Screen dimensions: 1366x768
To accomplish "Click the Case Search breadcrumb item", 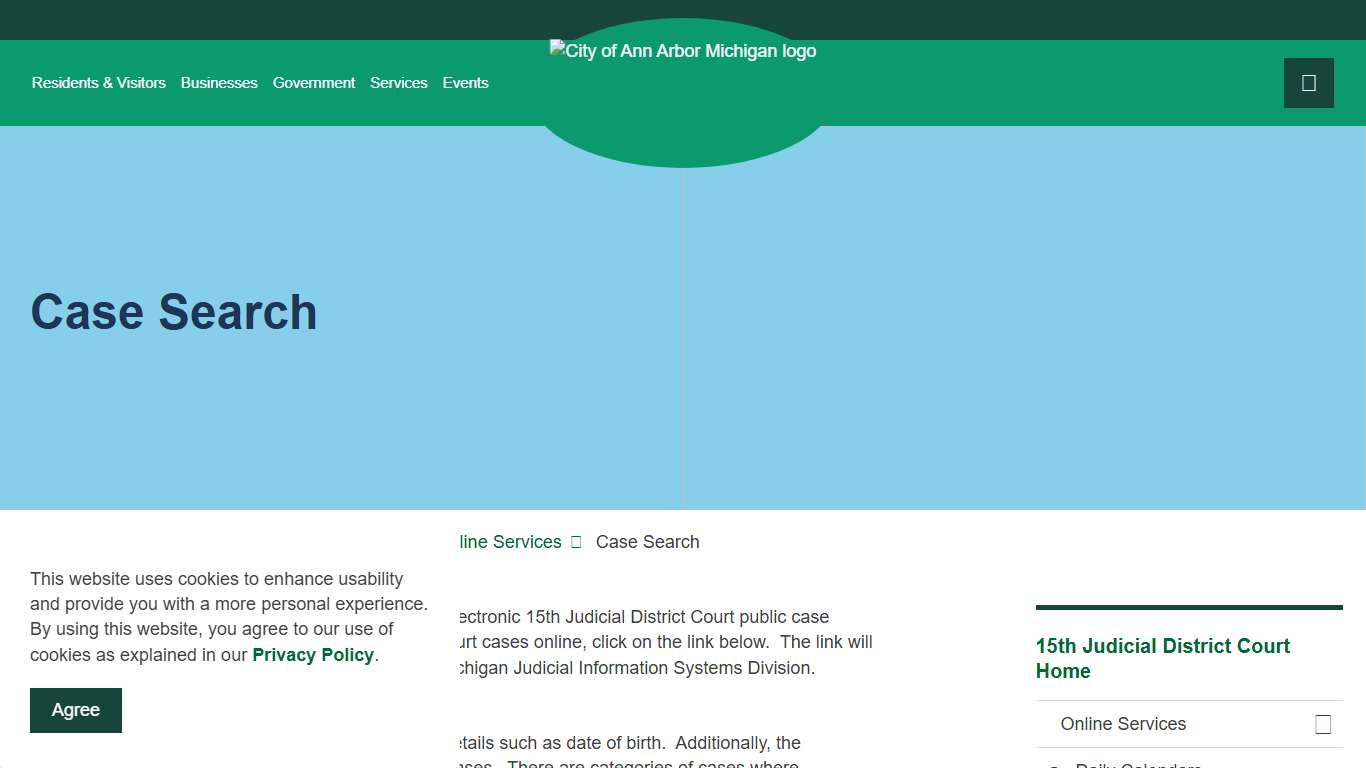I will (x=647, y=542).
